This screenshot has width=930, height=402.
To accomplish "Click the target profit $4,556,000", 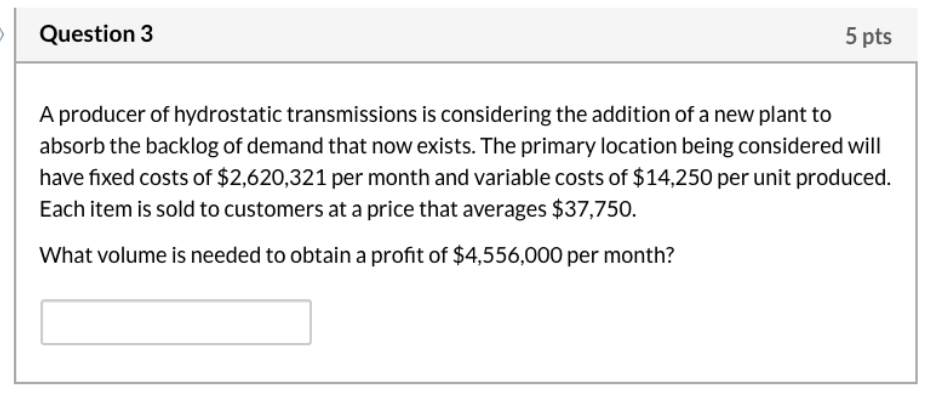I will coord(507,256).
